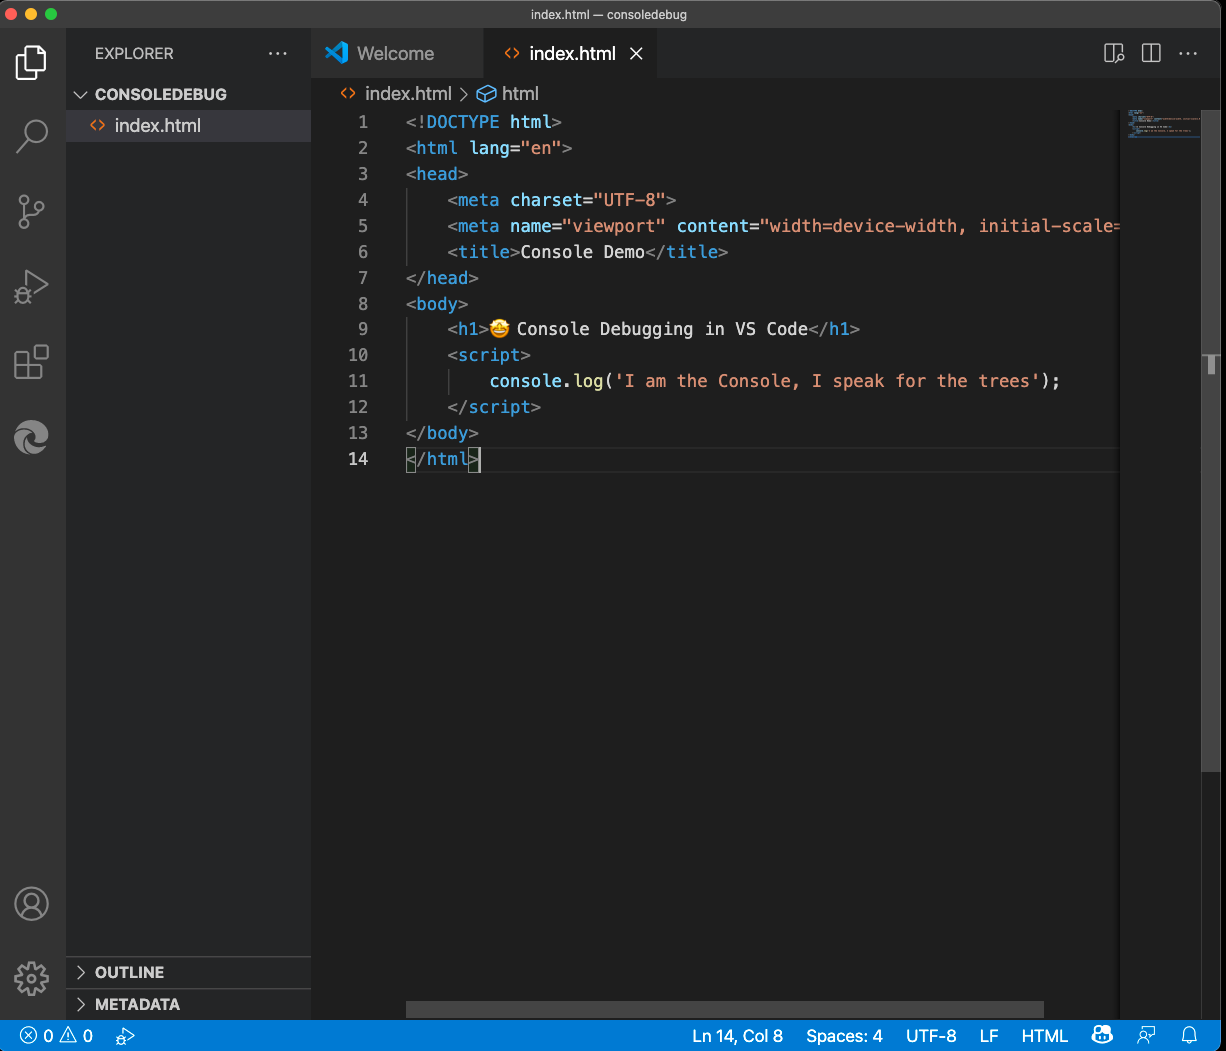
Task: Open the Run and Debug view
Action: (x=31, y=286)
